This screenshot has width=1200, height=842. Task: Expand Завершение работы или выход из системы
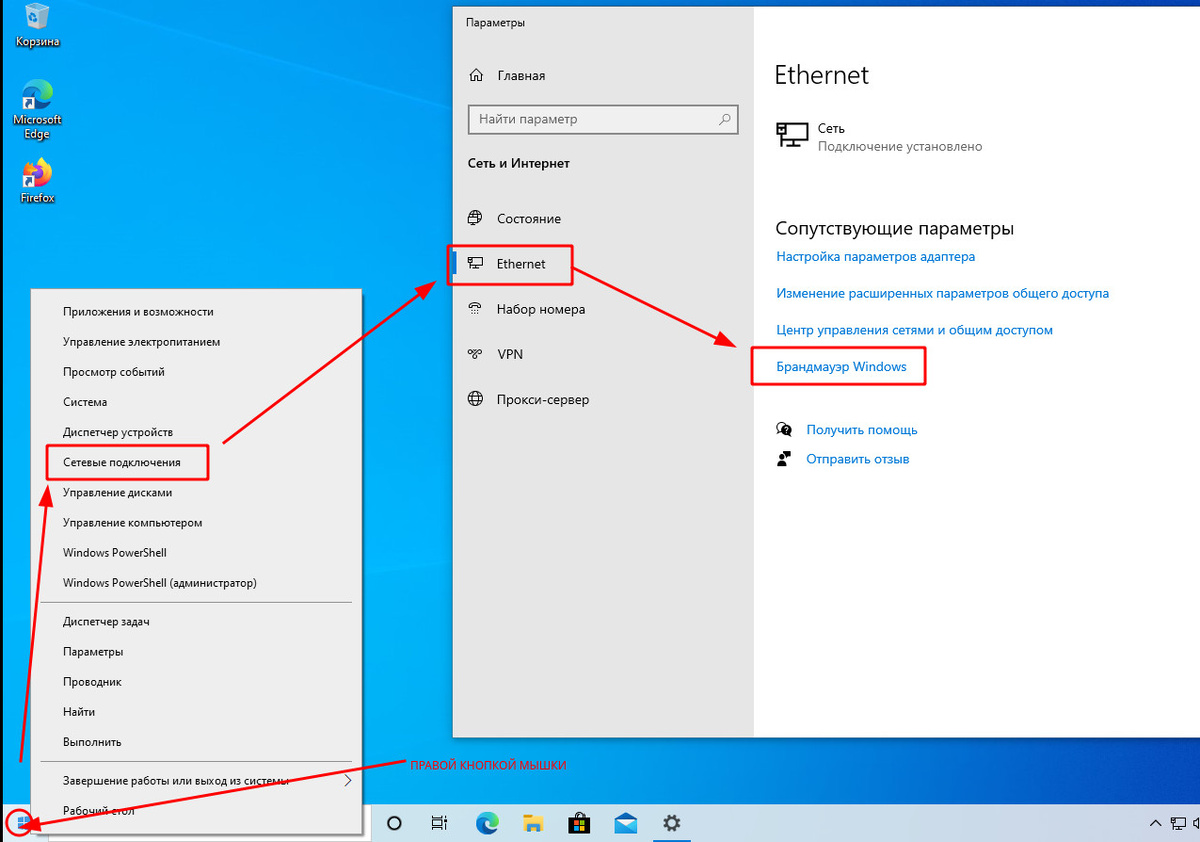pyautogui.click(x=196, y=780)
